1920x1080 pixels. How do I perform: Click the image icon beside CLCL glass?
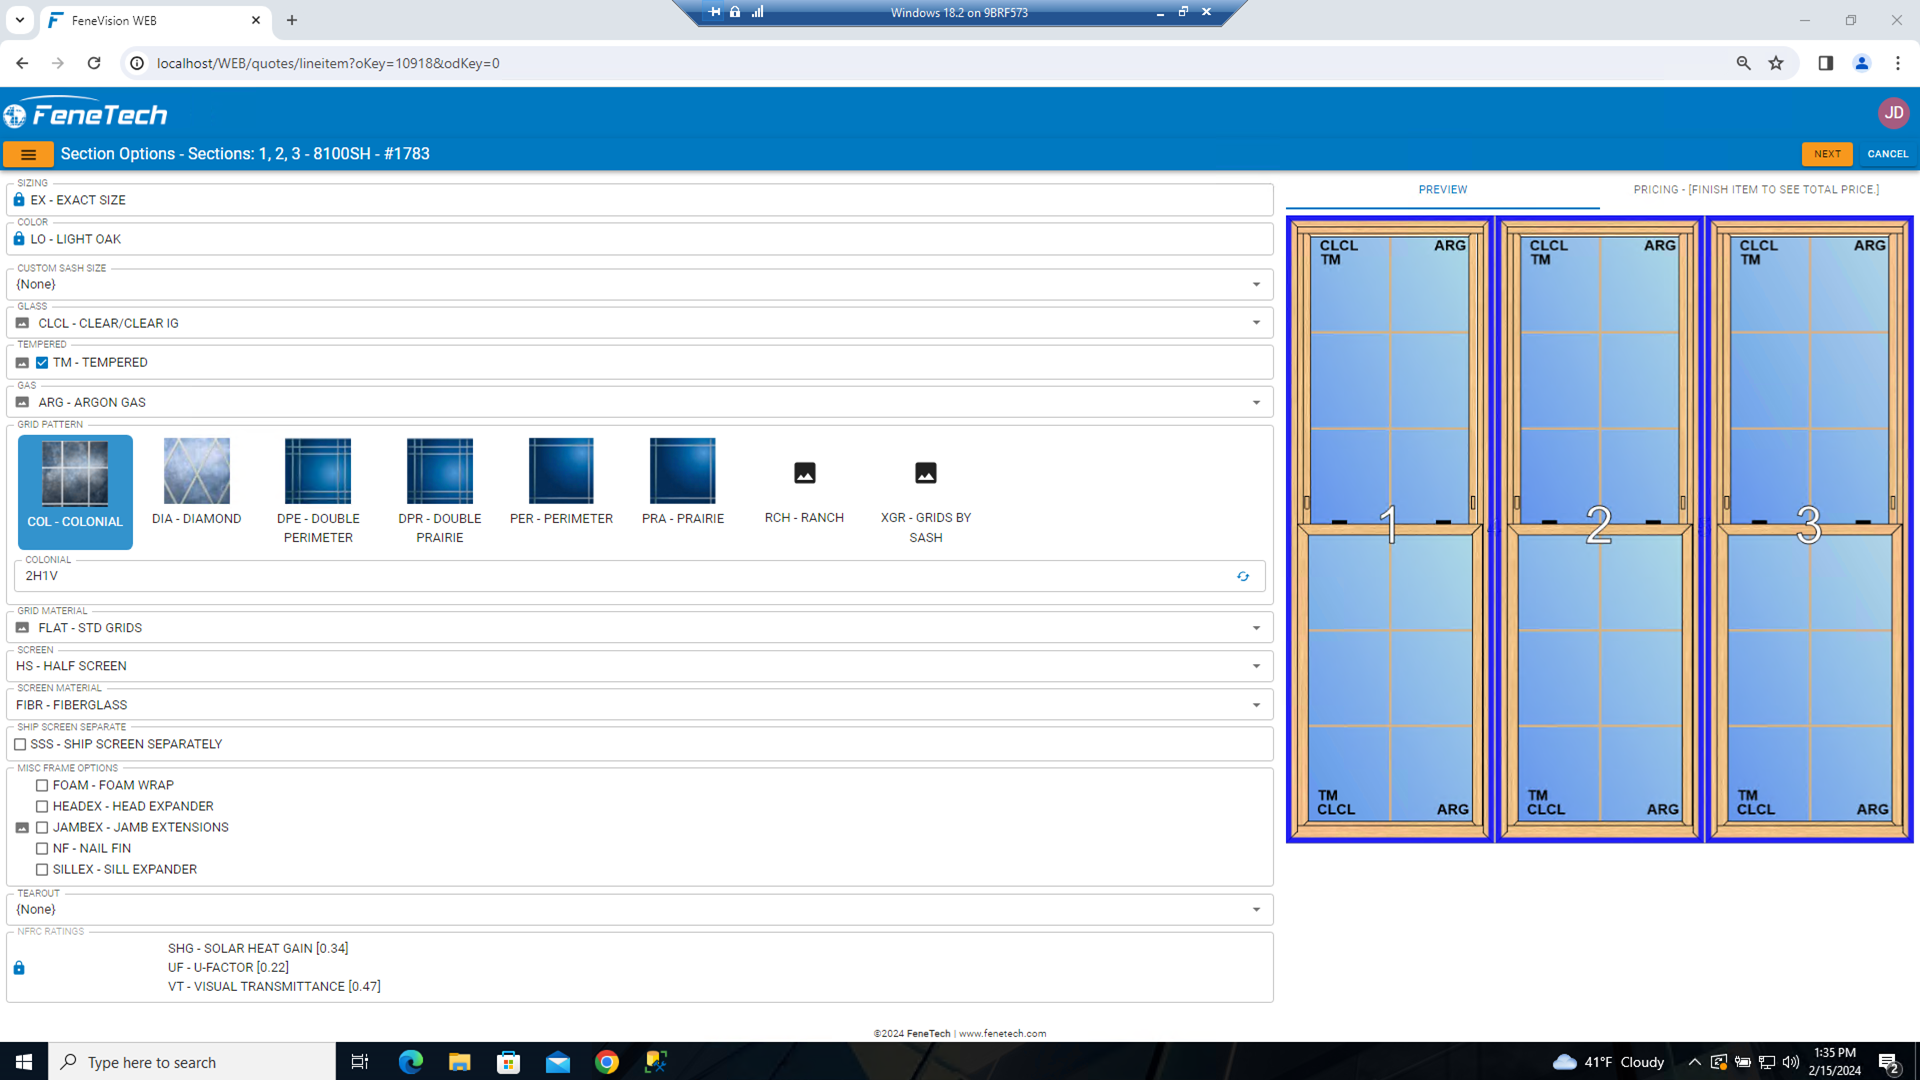click(x=22, y=323)
